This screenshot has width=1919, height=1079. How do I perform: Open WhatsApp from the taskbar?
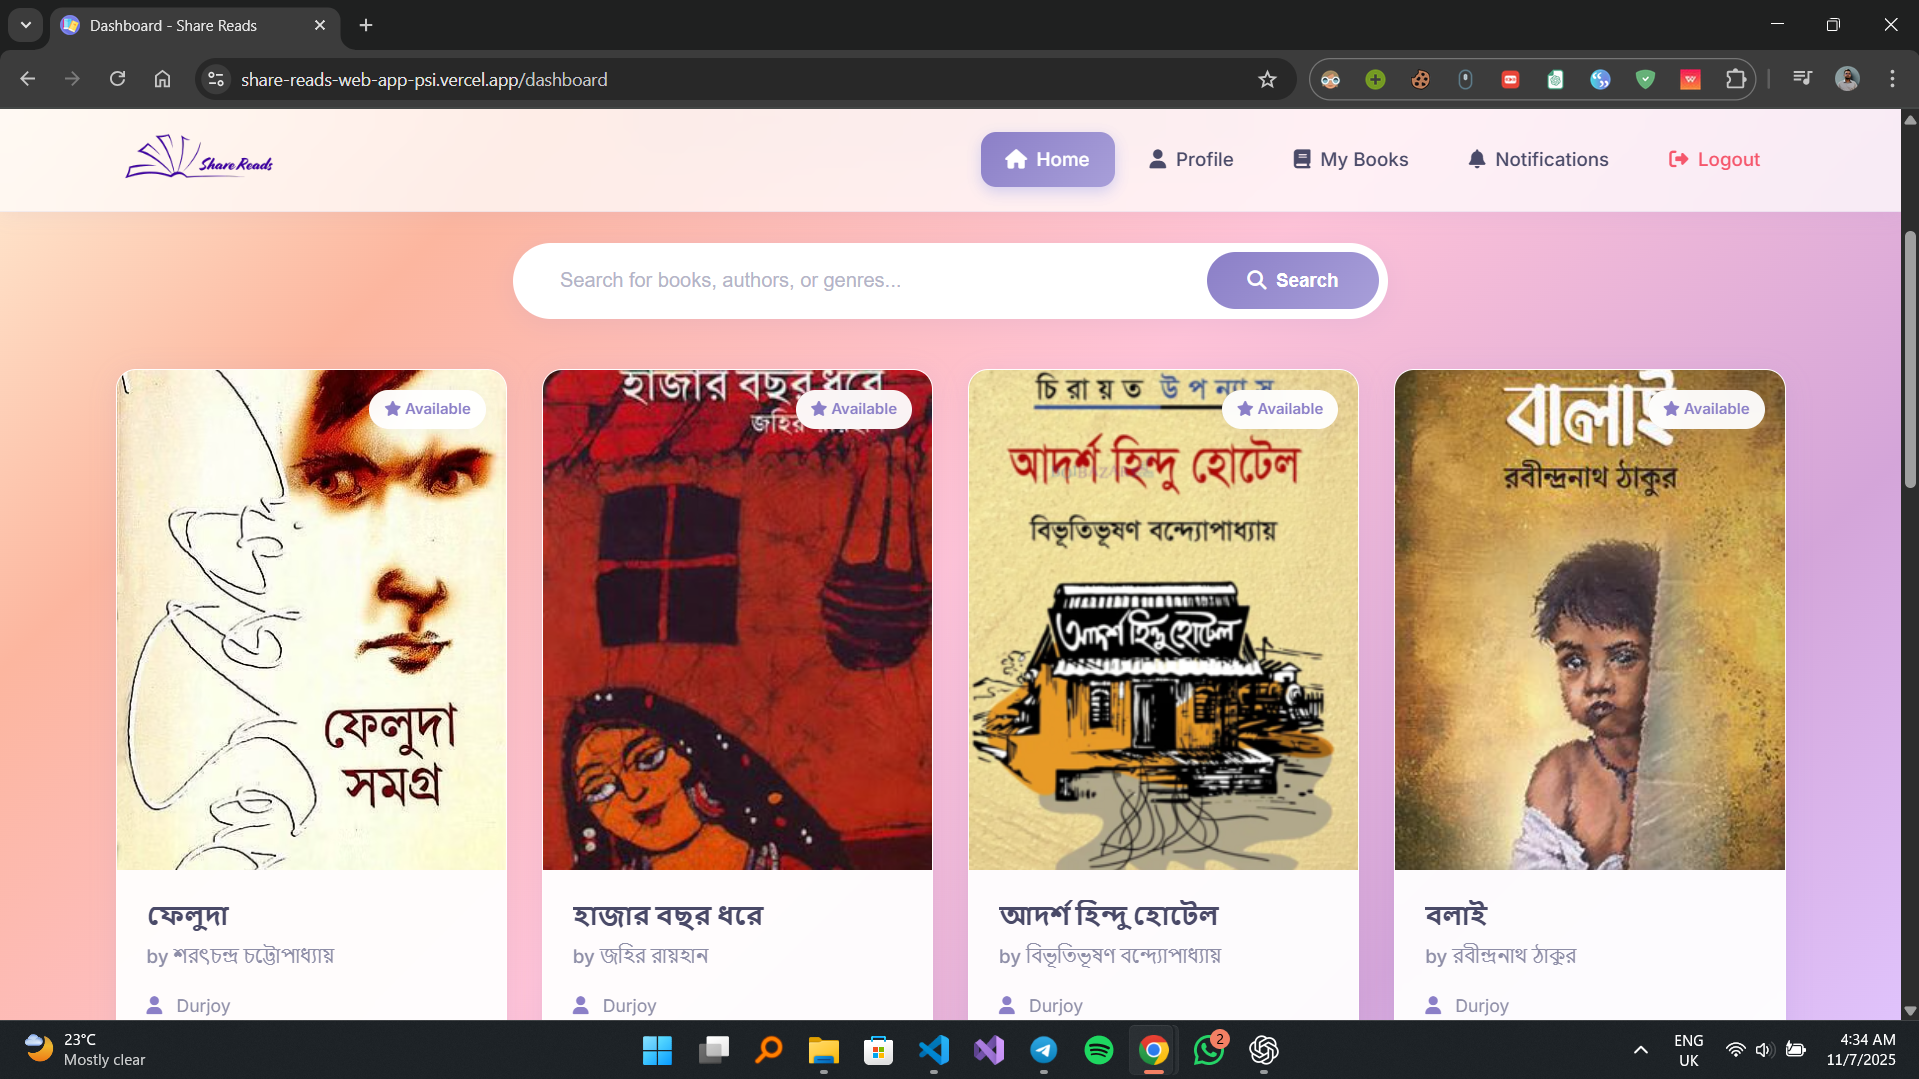coord(1208,1051)
